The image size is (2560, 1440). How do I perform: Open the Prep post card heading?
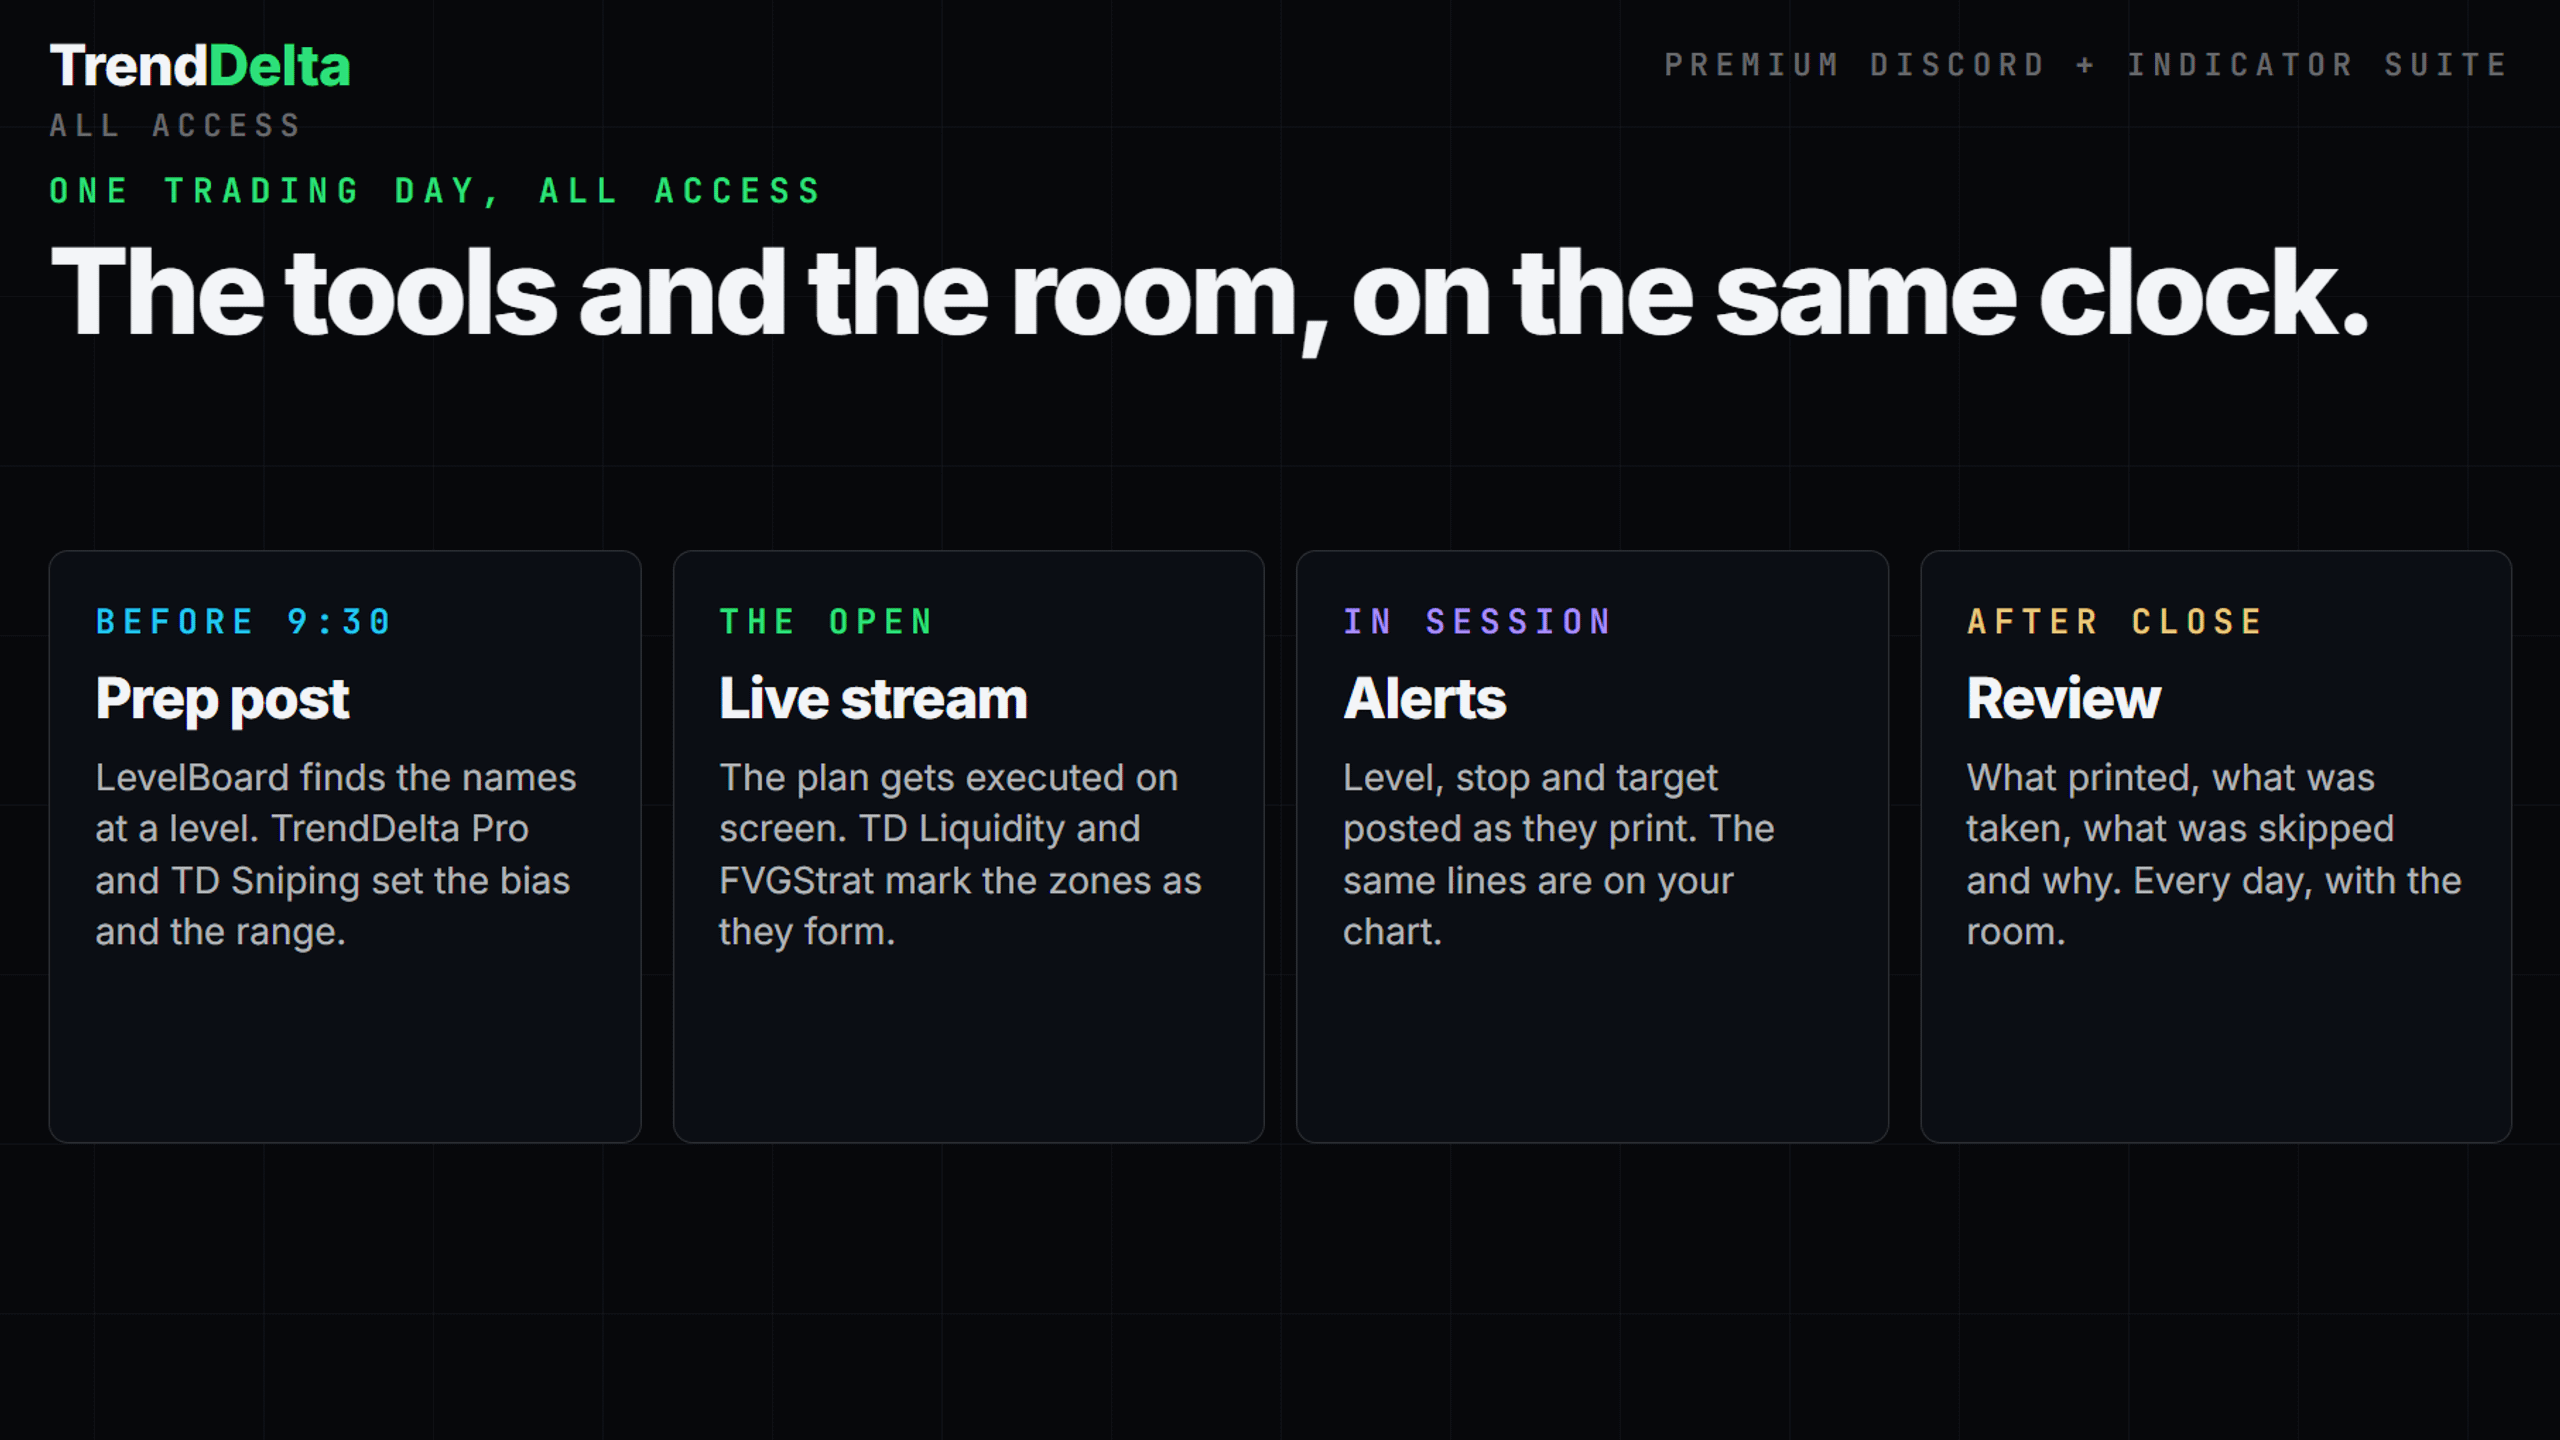[222, 699]
